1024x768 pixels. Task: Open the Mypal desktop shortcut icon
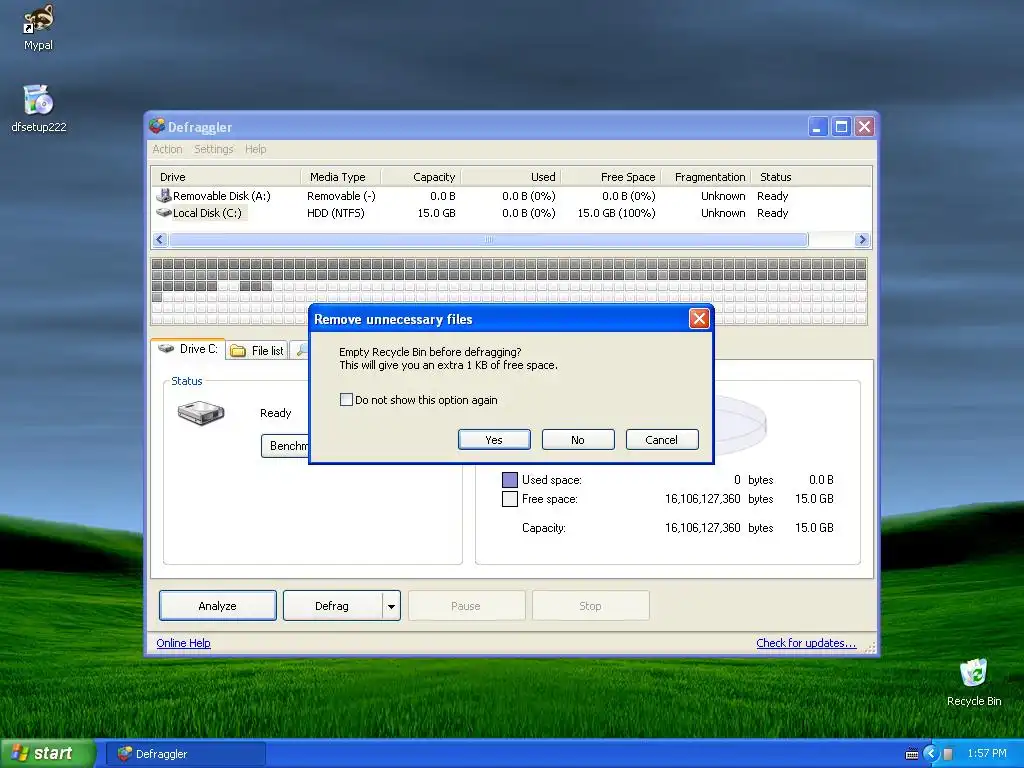(38, 20)
